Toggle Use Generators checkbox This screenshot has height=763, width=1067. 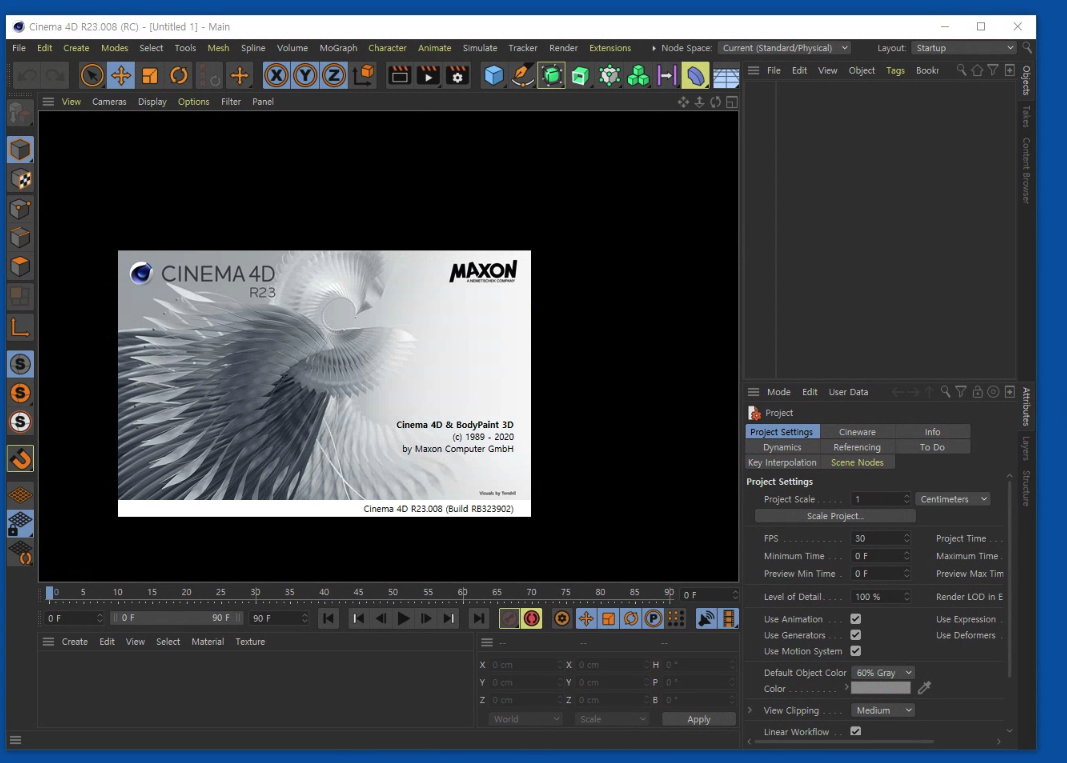[x=855, y=635]
